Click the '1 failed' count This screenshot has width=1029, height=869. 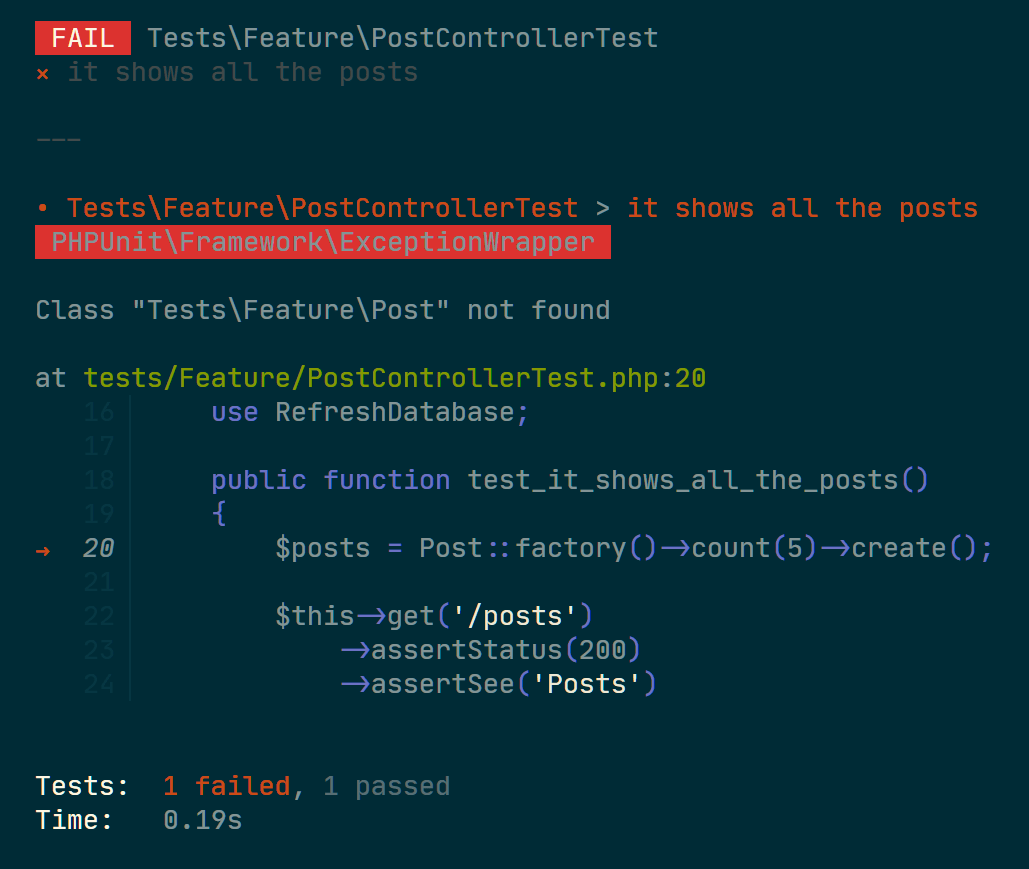tap(227, 786)
